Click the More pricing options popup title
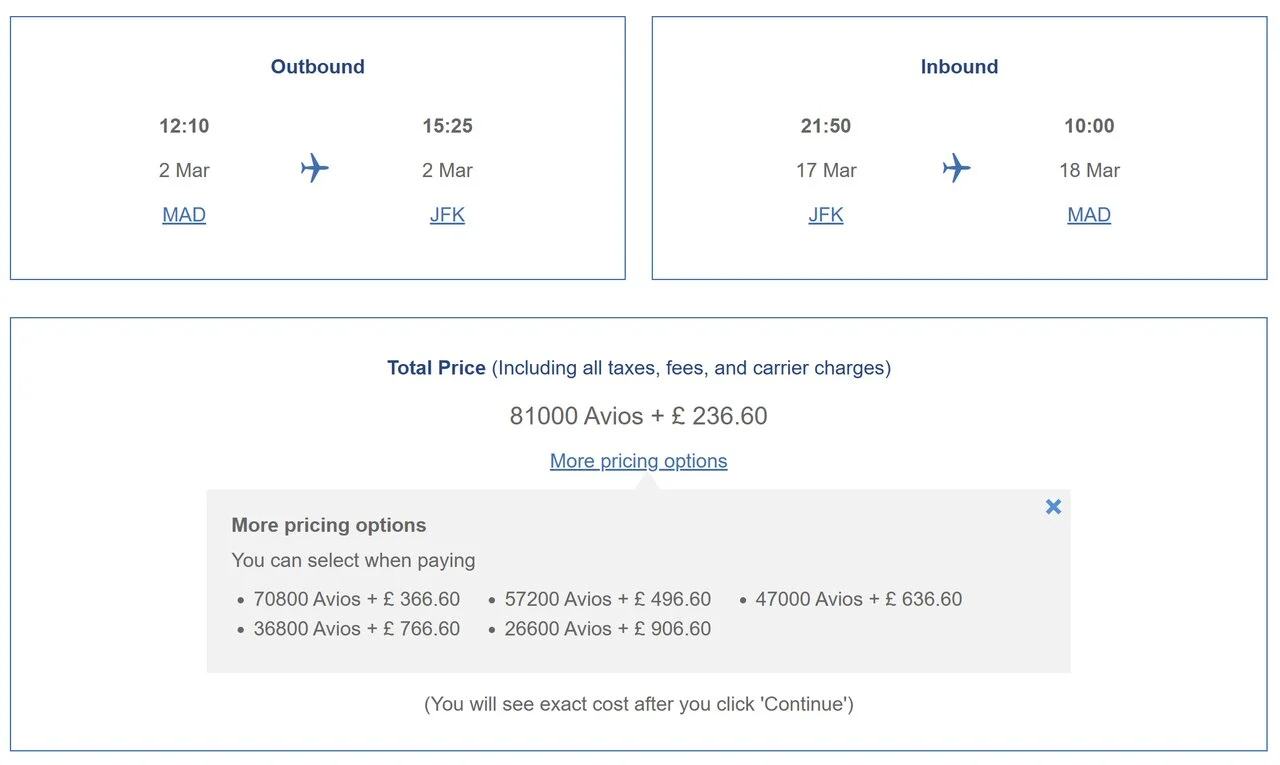 329,525
